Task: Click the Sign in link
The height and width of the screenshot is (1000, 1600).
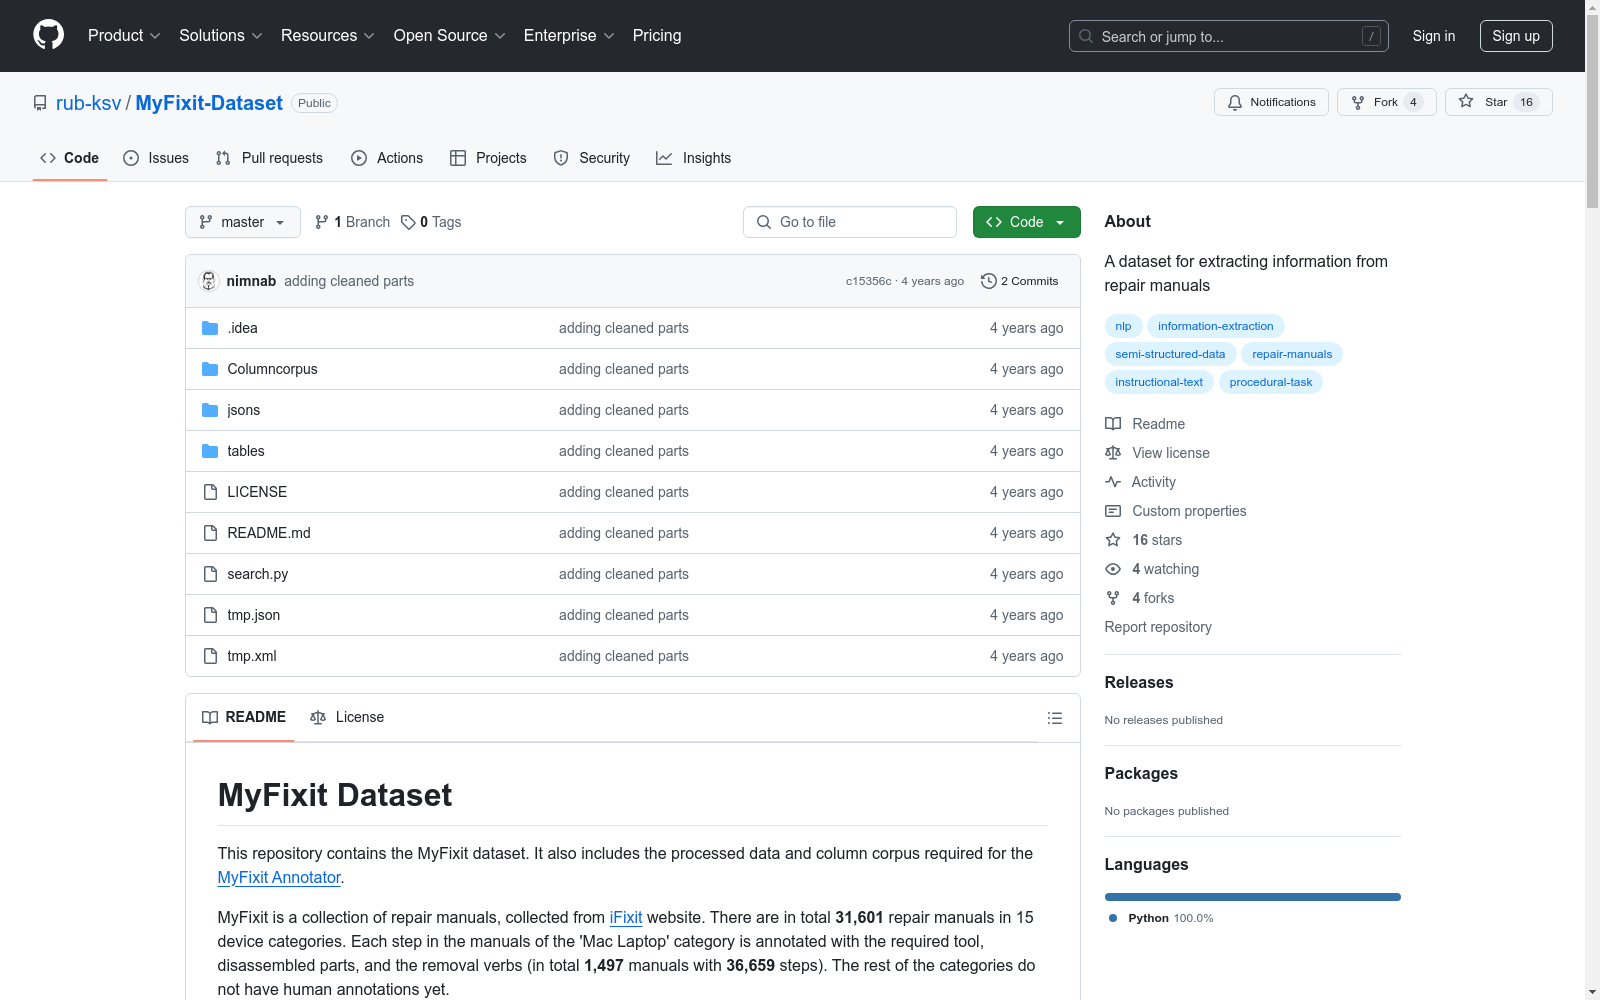Action: (1434, 36)
